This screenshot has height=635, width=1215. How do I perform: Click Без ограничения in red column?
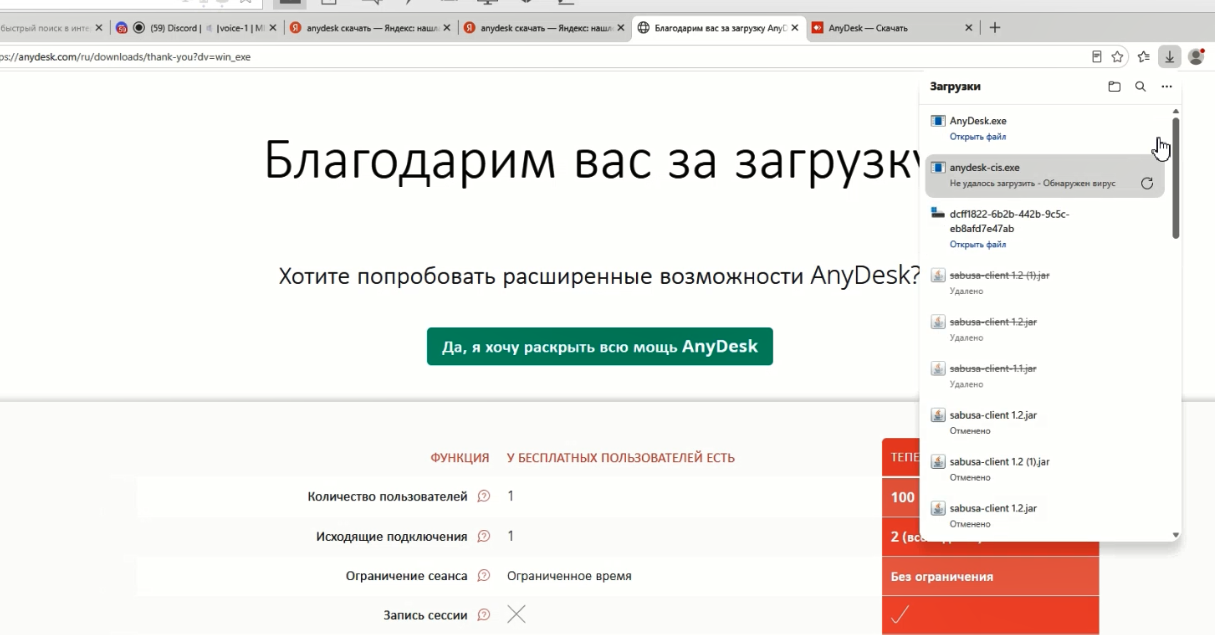[942, 577]
